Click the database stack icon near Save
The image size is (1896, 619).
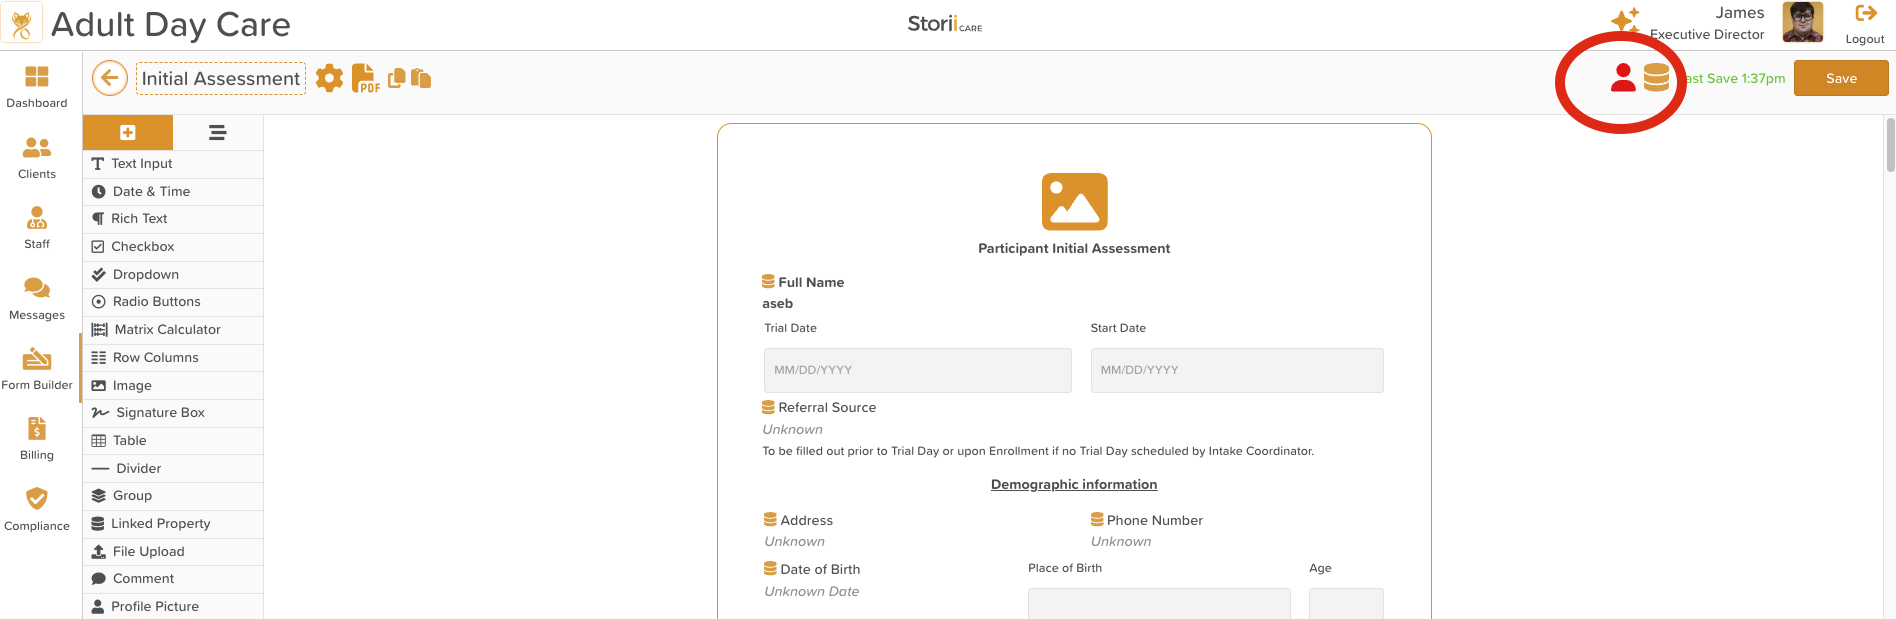point(1656,78)
